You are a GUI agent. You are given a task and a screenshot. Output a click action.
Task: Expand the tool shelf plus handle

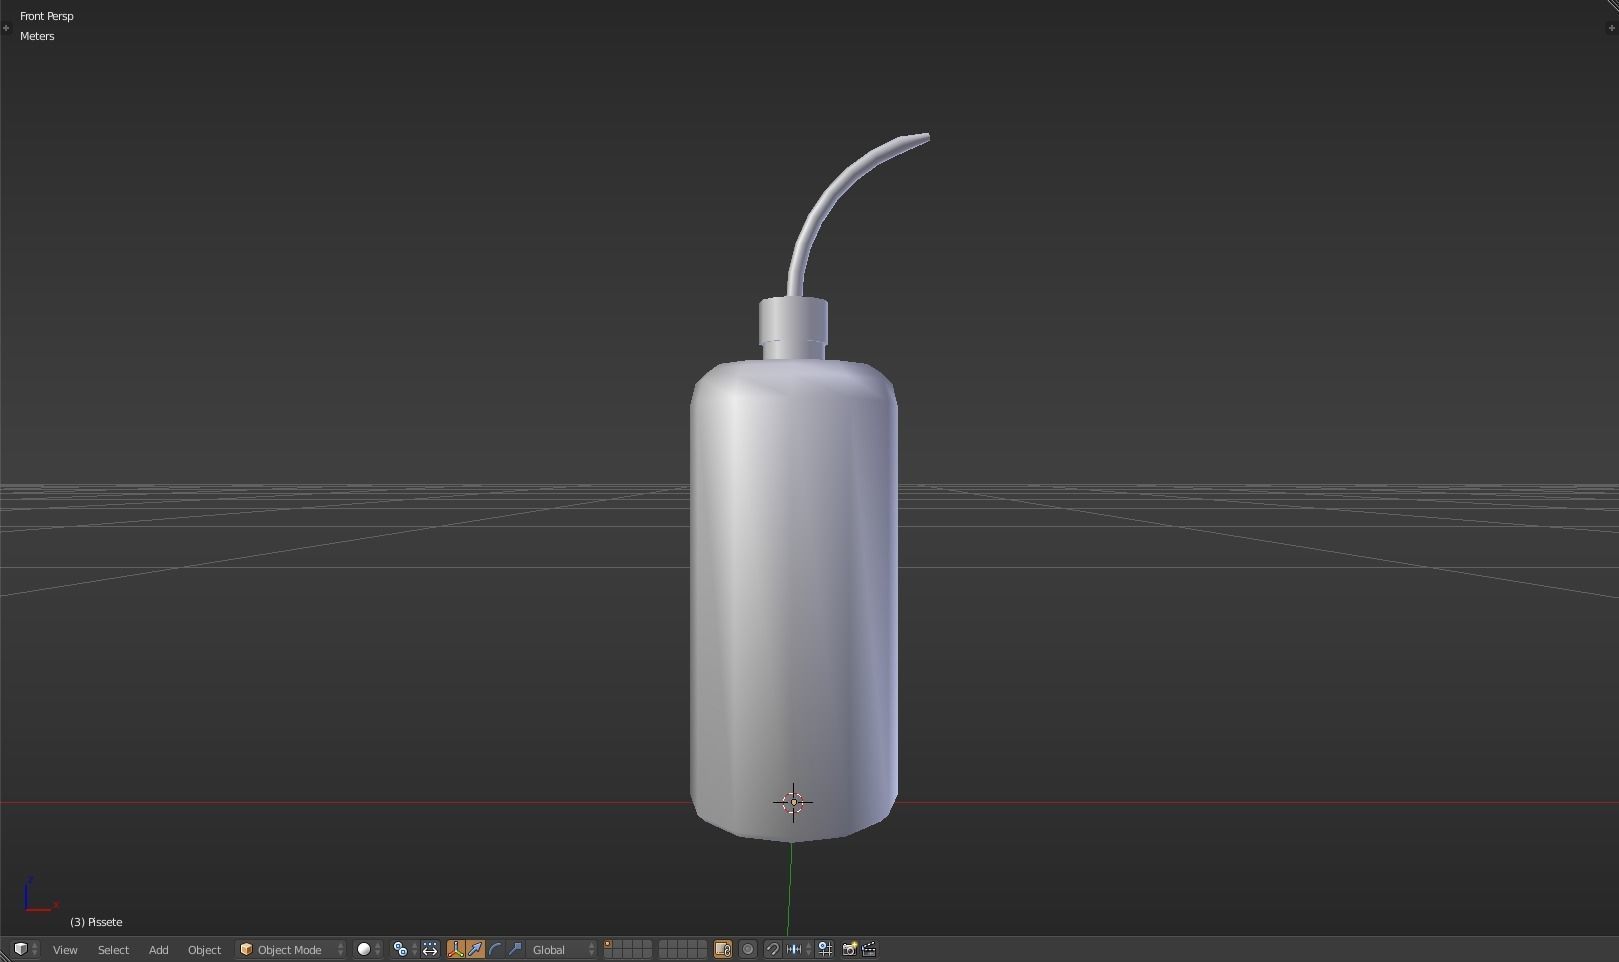(6, 28)
